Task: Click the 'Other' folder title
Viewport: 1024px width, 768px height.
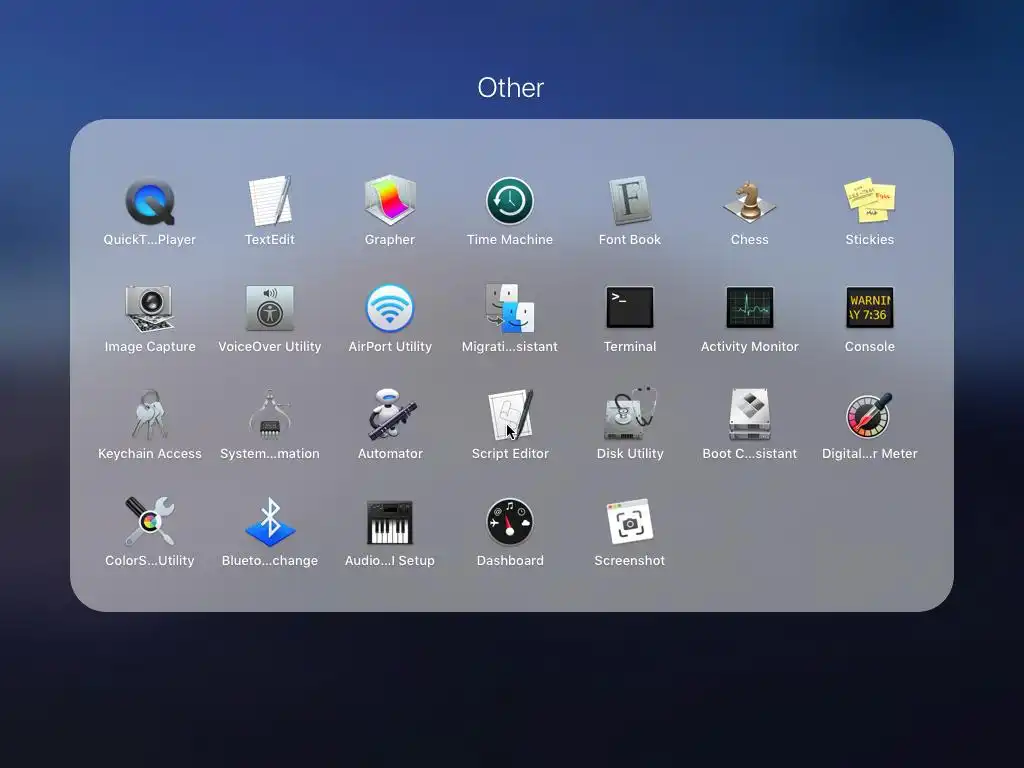Action: [511, 88]
